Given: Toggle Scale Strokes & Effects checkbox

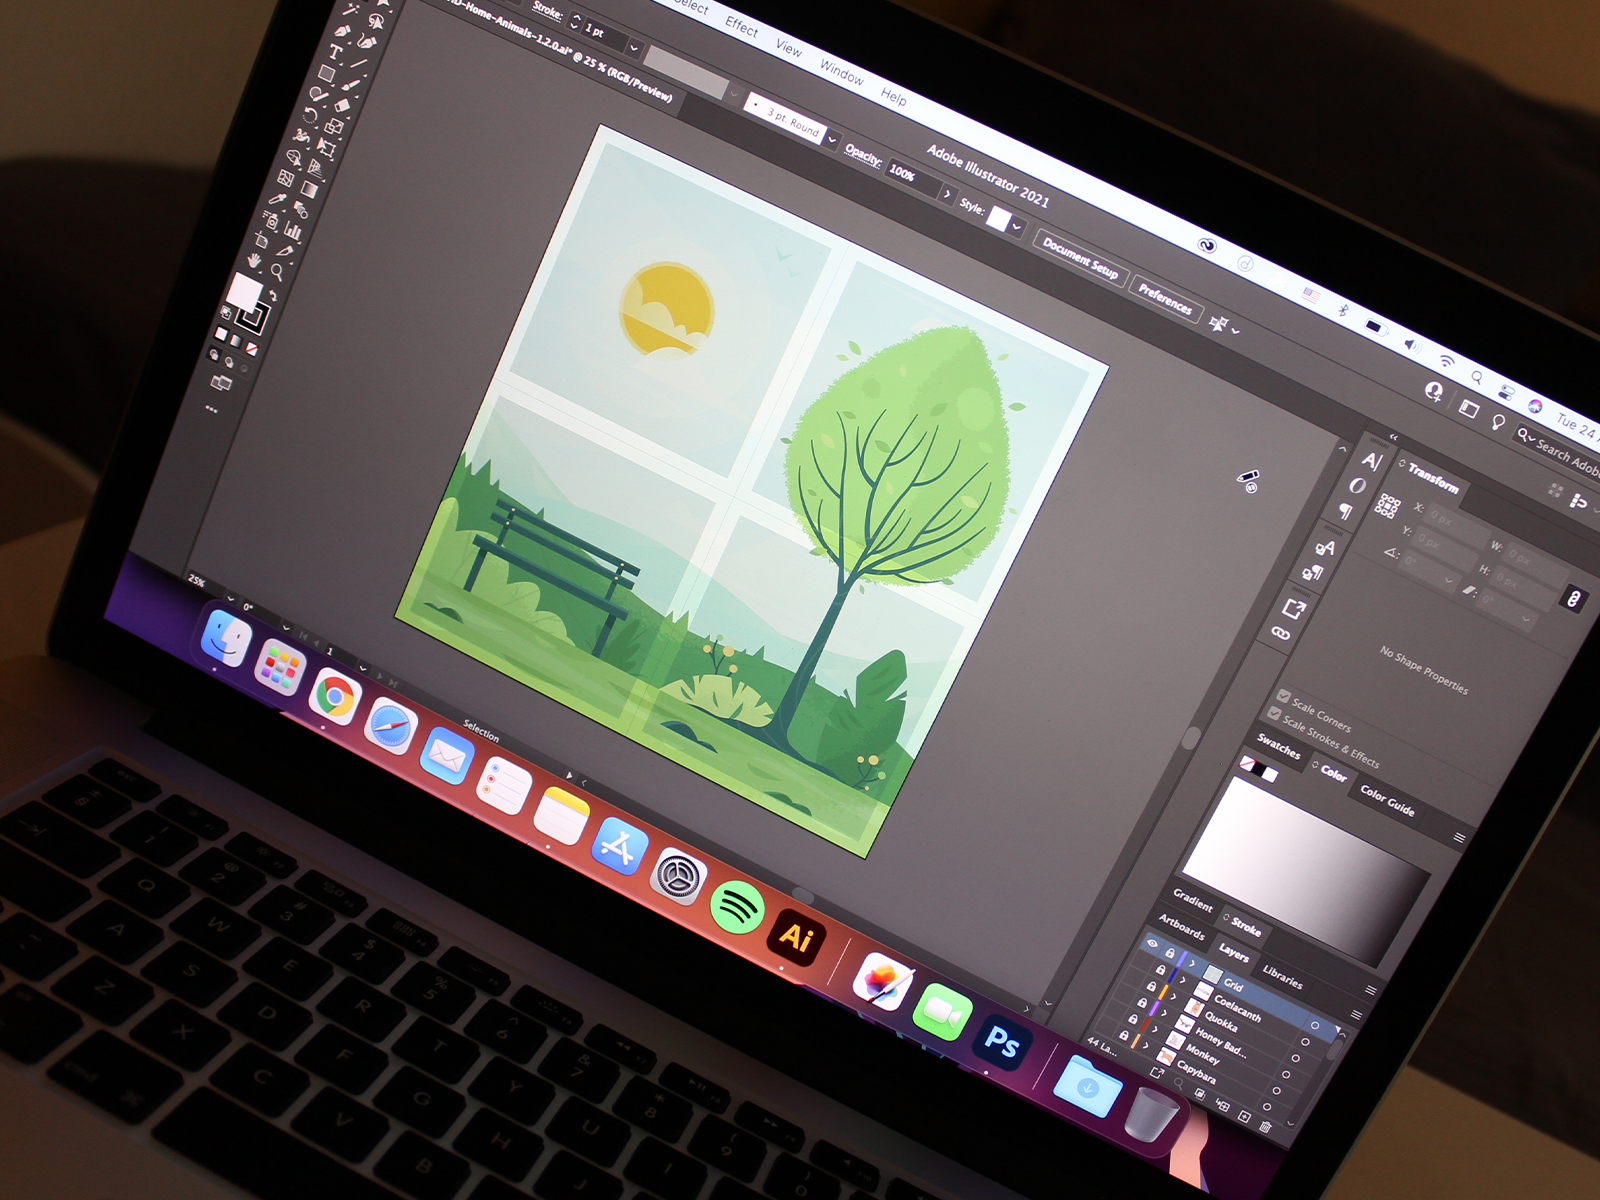Looking at the screenshot, I should coord(1274,713).
